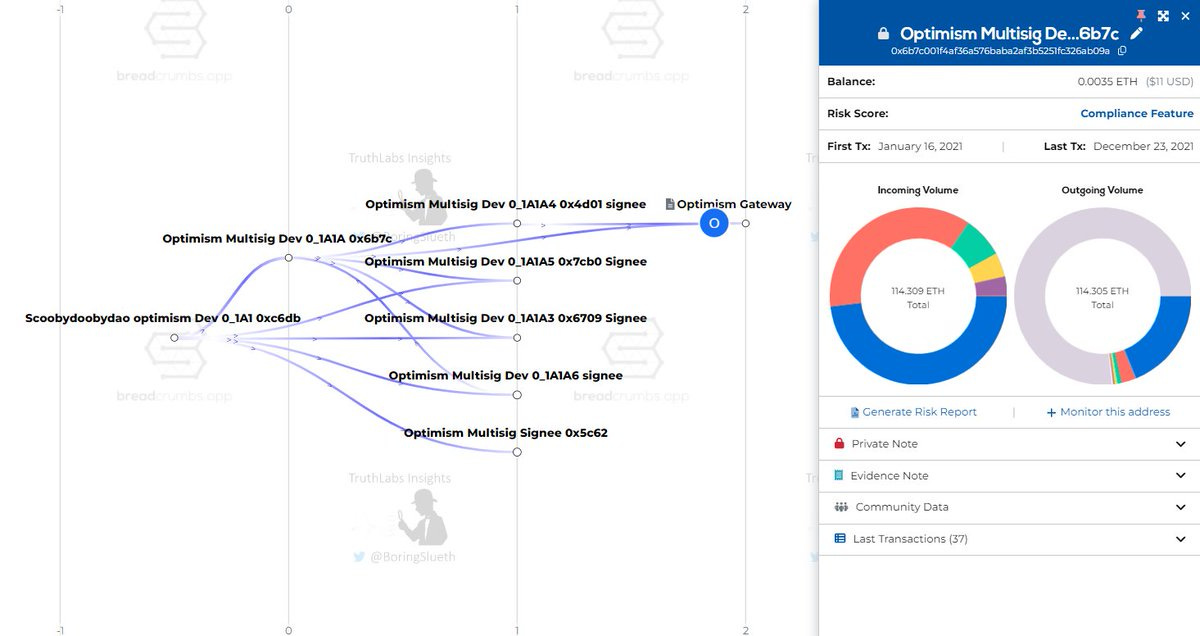Select the 0_1A1A6 signee node circle
Image resolution: width=1200 pixels, height=636 pixels.
517,395
